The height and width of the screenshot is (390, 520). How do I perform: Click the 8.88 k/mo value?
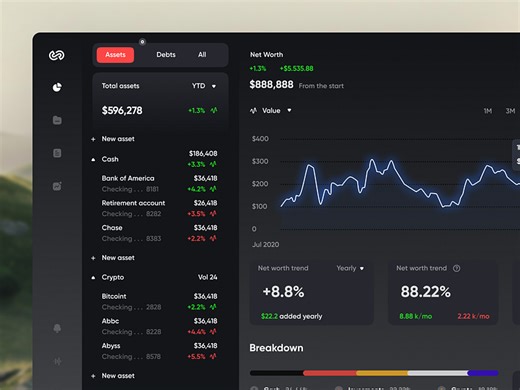416,316
